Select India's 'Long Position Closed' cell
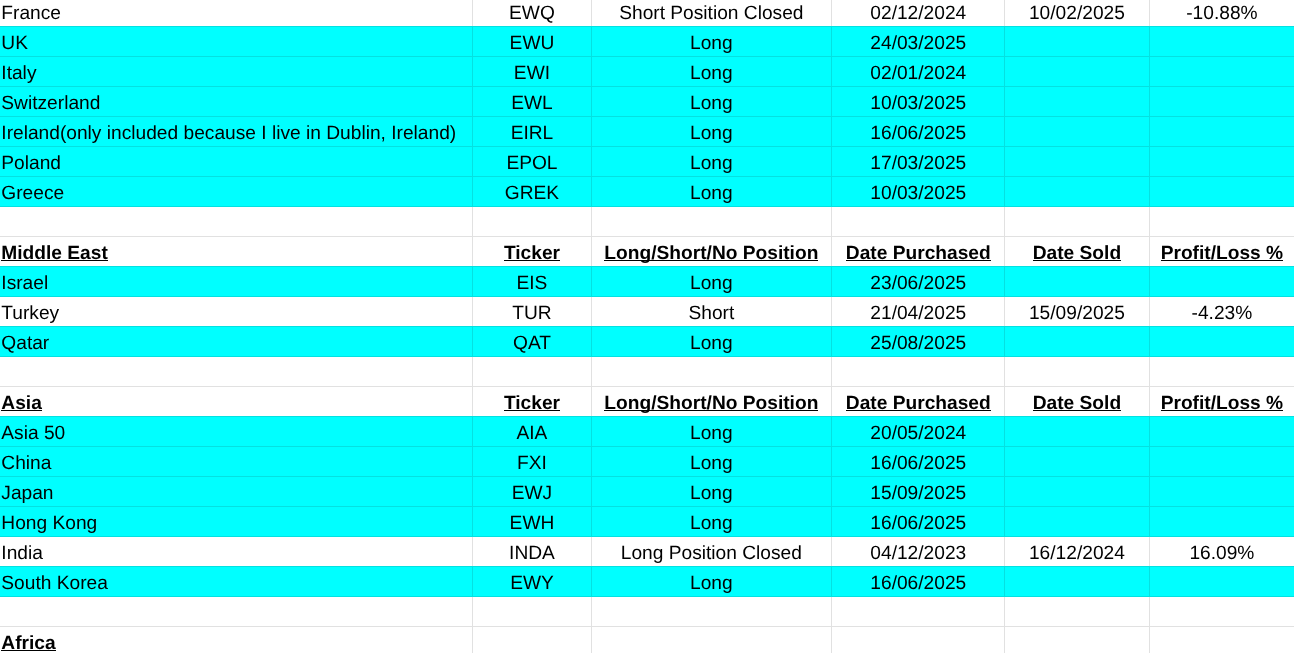The image size is (1294, 653). click(x=711, y=552)
